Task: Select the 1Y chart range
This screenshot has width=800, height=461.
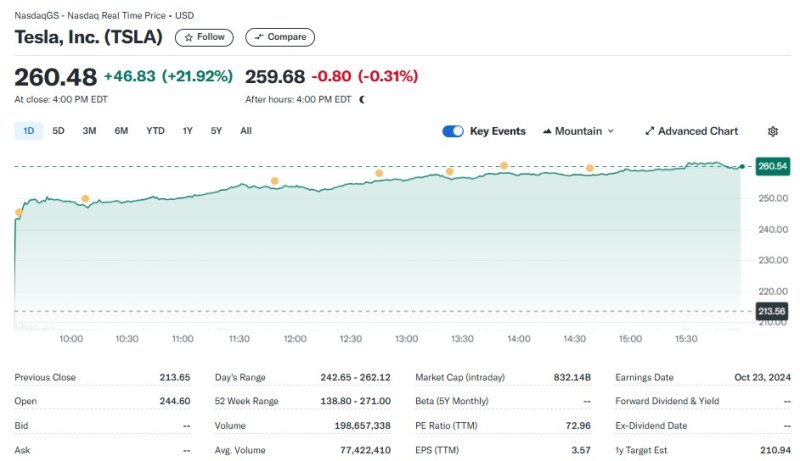Action: (x=187, y=131)
